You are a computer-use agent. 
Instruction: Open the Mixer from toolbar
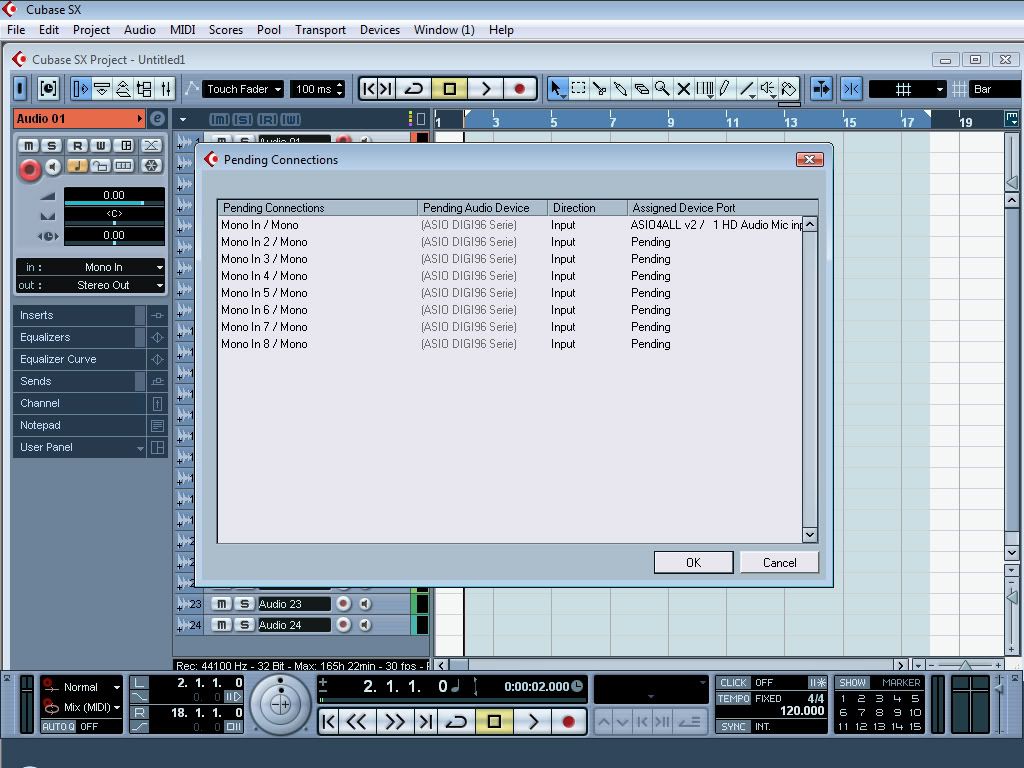[166, 89]
